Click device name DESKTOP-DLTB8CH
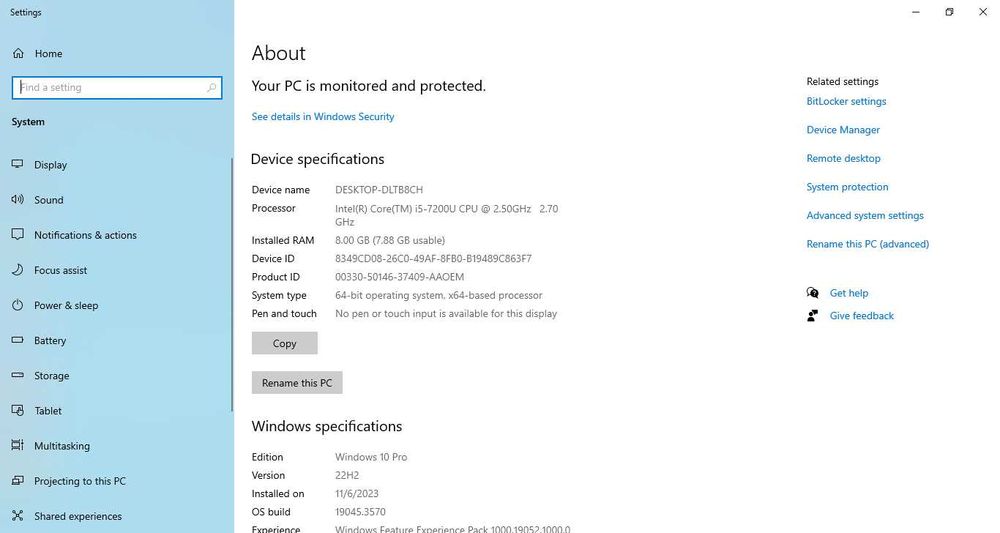The height and width of the screenshot is (533, 1000). (x=379, y=189)
